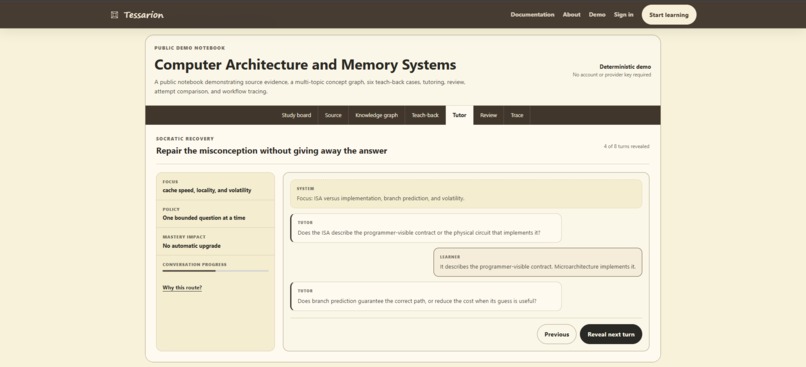Click Sign in
The height and width of the screenshot is (367, 806).
click(x=623, y=15)
